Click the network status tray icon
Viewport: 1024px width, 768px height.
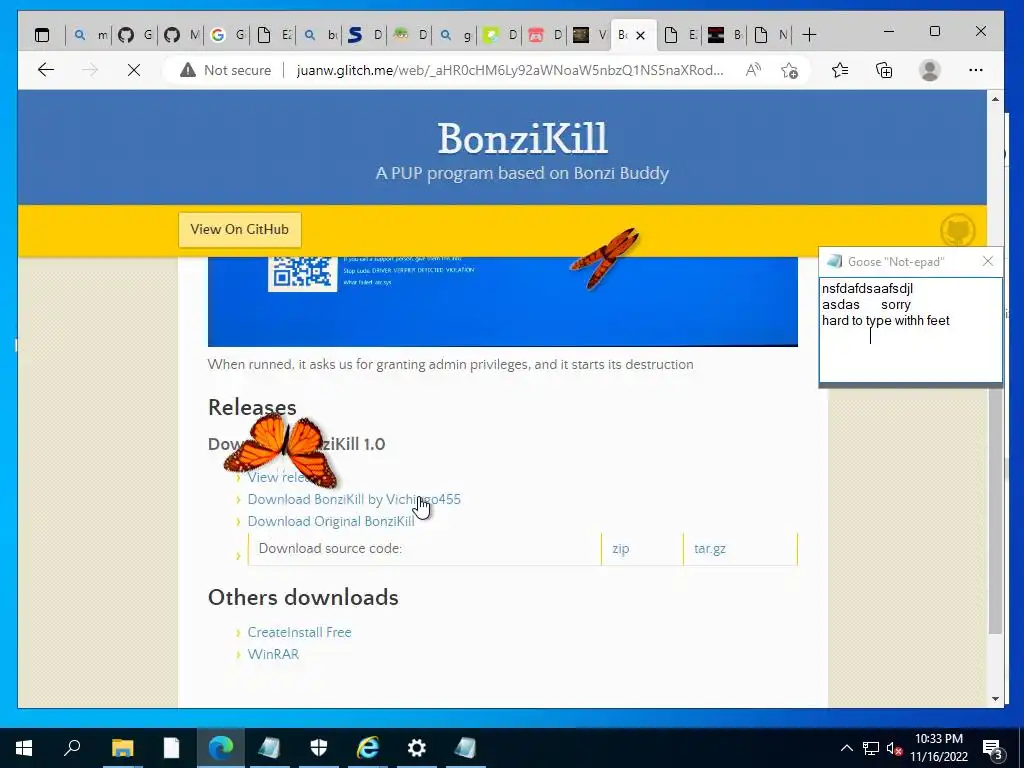point(871,748)
